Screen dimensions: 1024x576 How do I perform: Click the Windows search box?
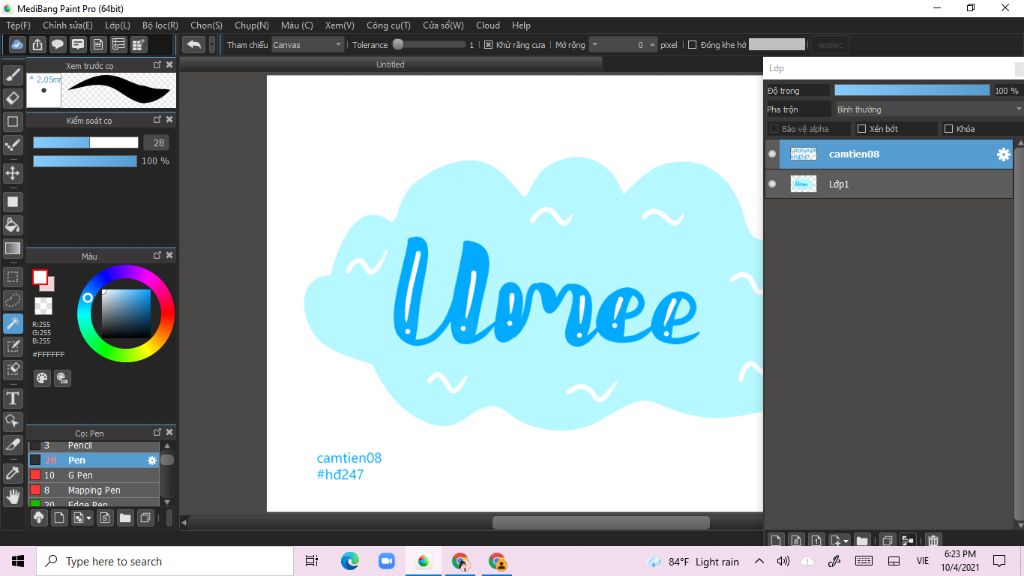click(x=165, y=562)
